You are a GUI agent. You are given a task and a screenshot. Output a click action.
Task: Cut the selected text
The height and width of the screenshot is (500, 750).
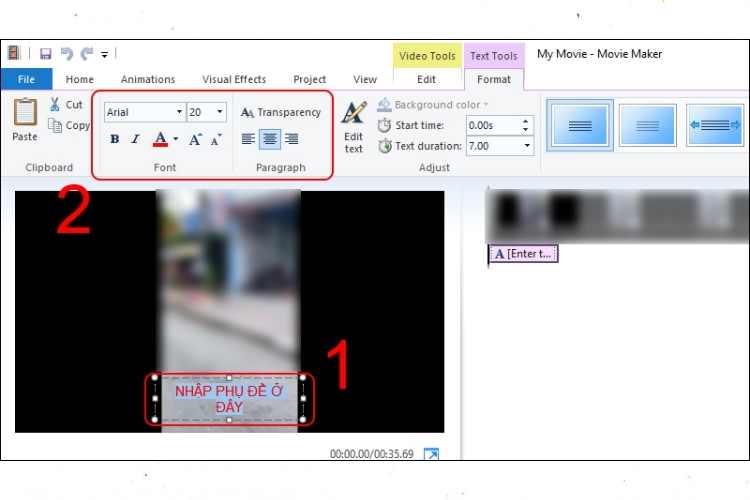[66, 104]
